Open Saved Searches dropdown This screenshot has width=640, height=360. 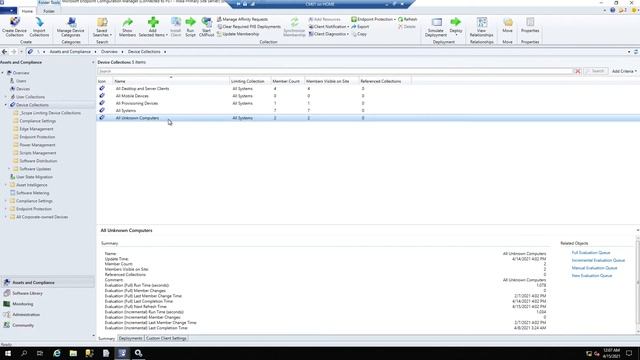pos(102,27)
